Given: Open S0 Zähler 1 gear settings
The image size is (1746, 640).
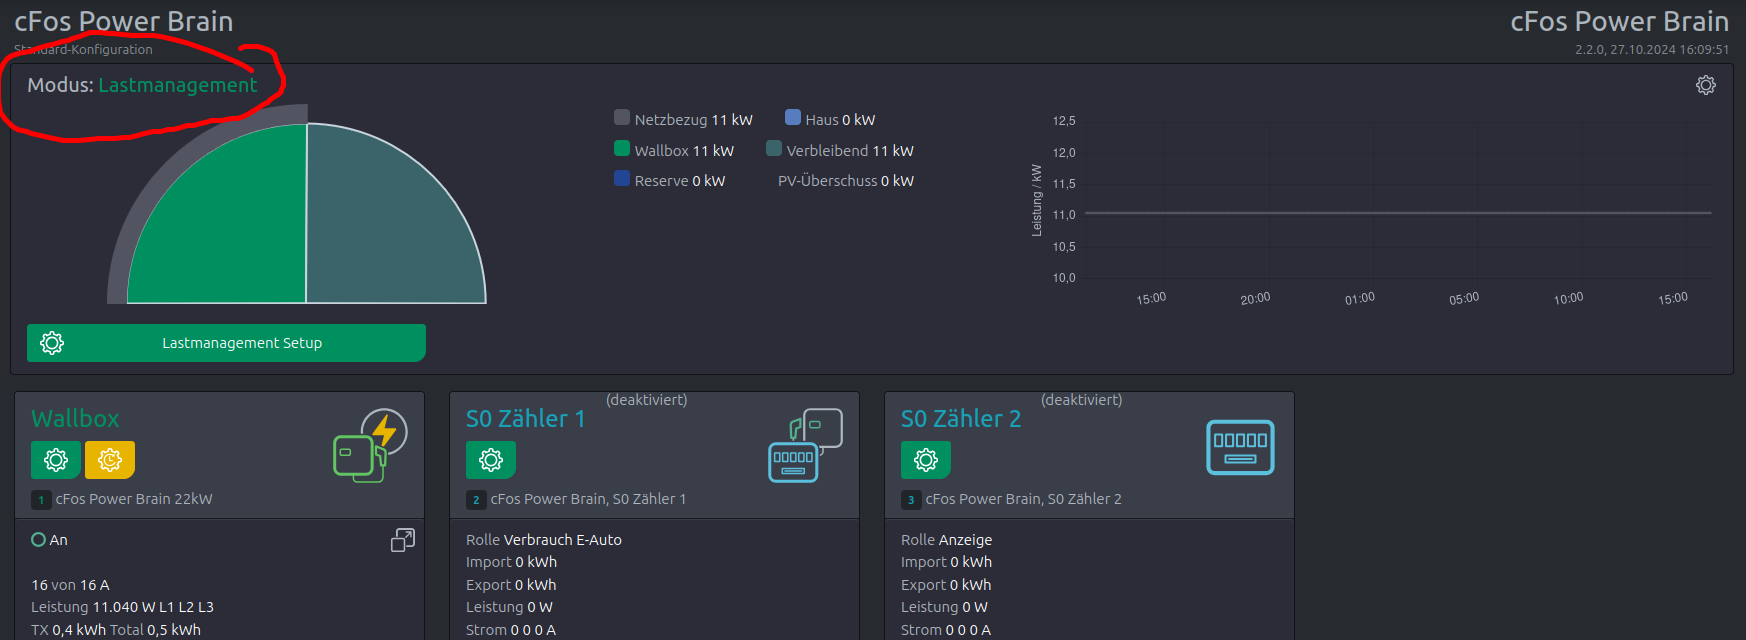Looking at the screenshot, I should point(491,460).
